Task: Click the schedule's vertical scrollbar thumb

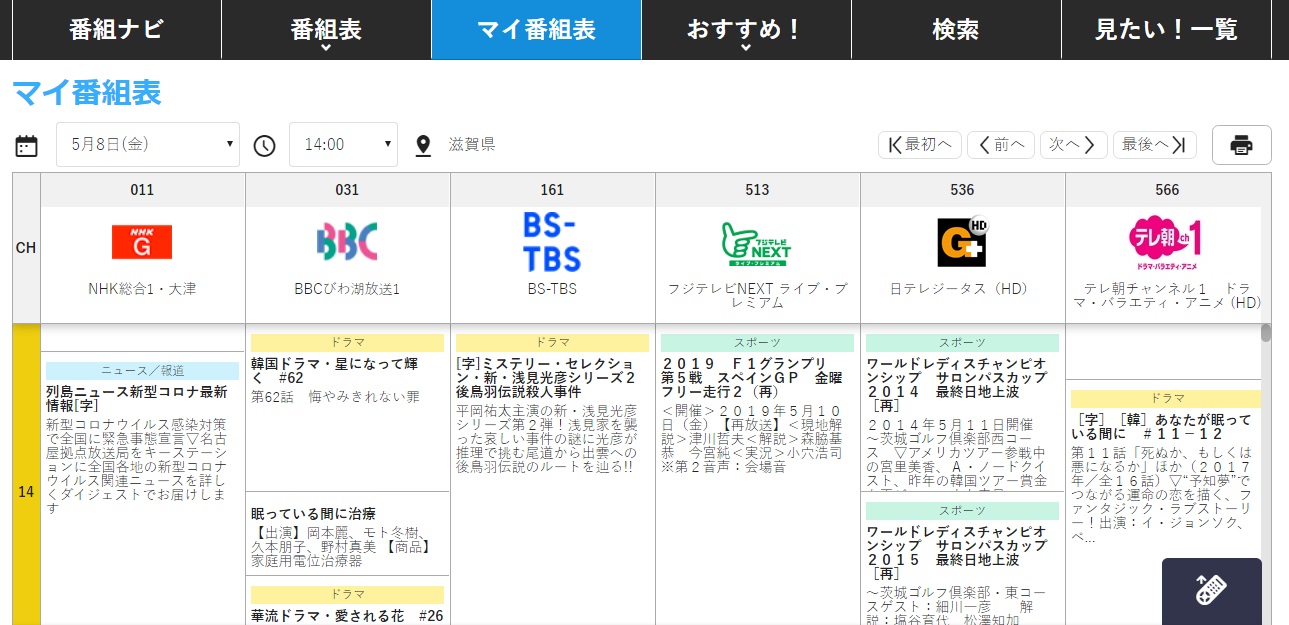Action: coord(1265,332)
